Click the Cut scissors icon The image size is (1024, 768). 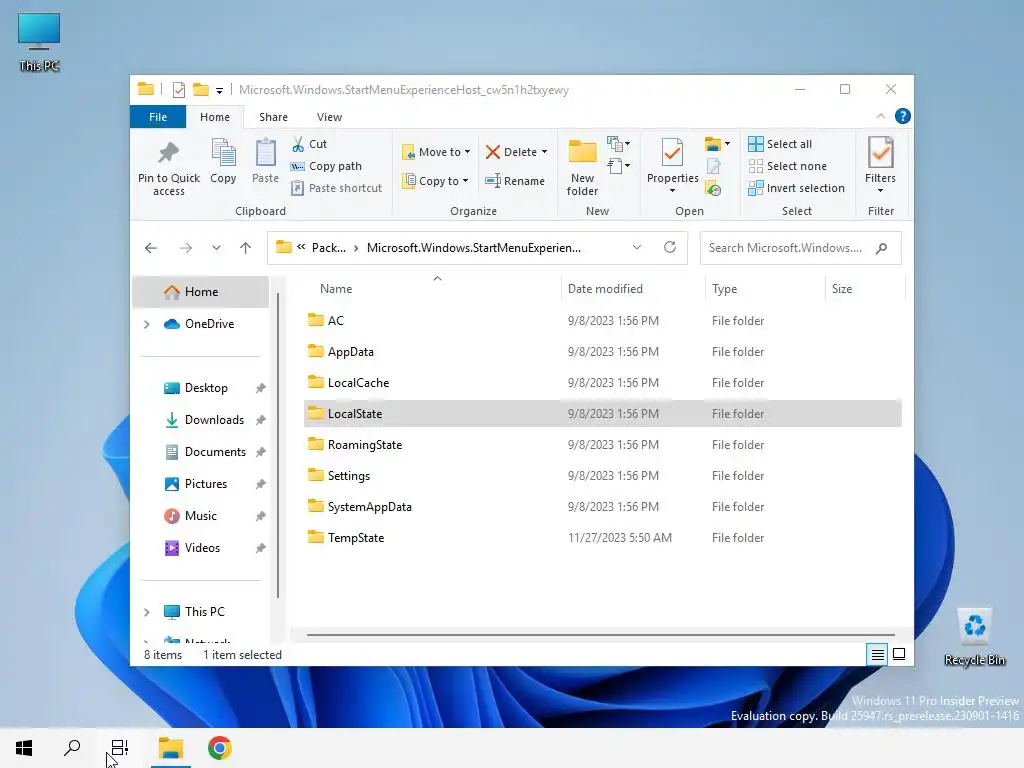coord(298,144)
